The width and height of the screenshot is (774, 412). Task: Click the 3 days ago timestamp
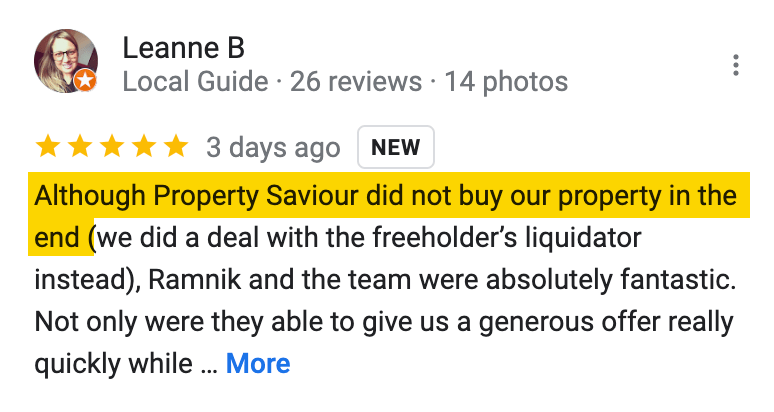coord(273,148)
